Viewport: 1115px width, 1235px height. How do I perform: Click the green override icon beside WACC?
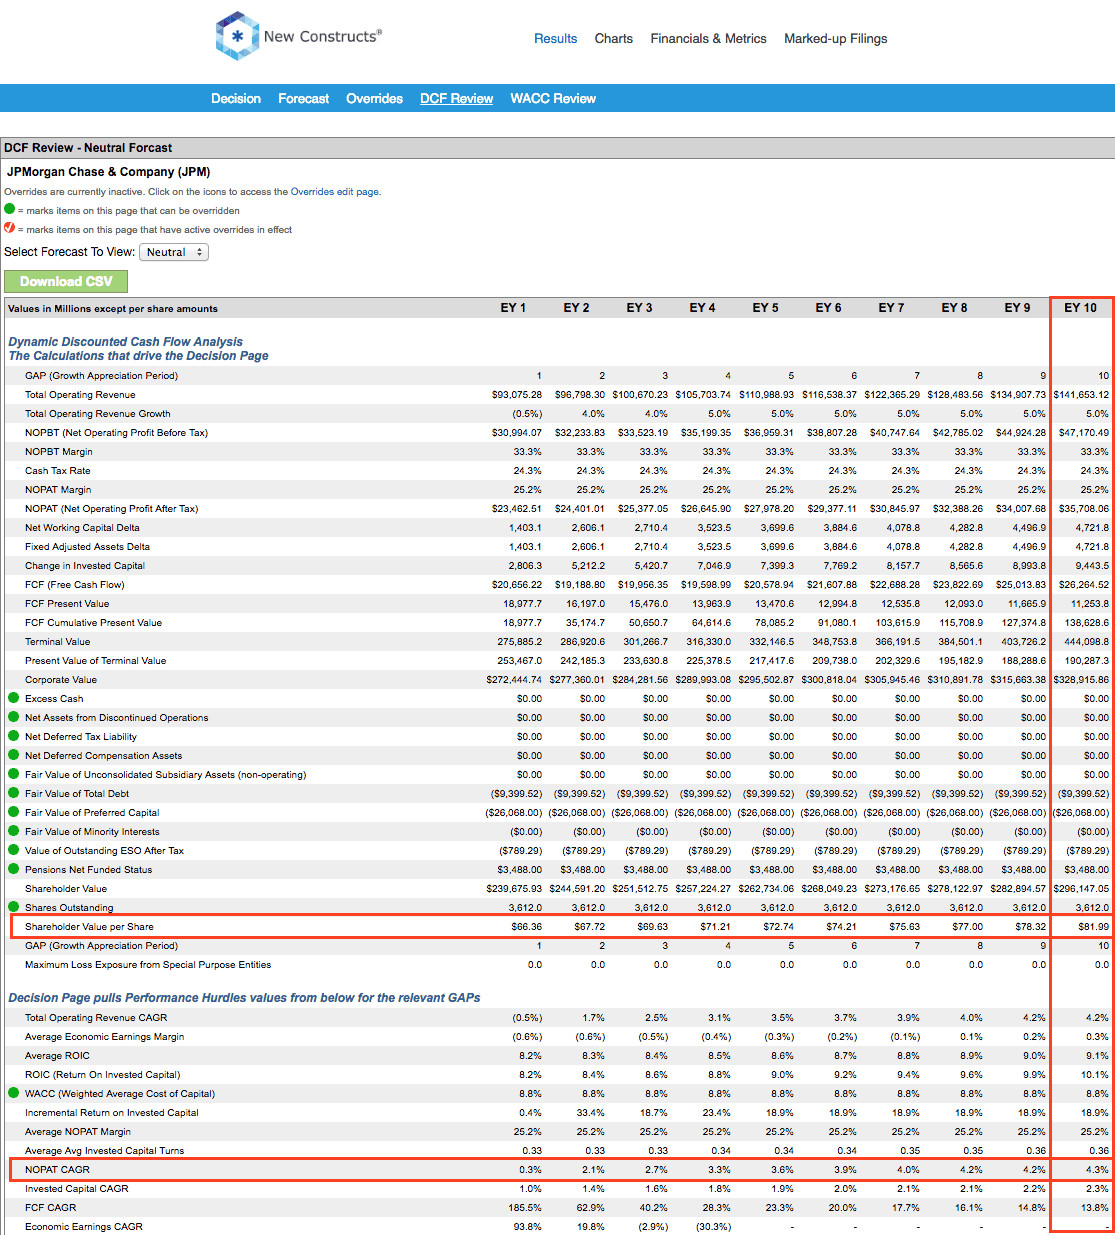12,1093
